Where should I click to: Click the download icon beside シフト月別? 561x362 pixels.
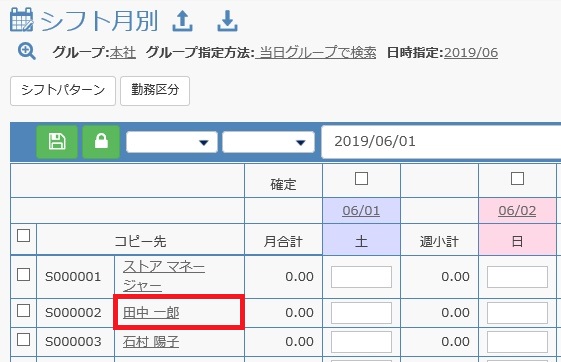[x=227, y=21]
